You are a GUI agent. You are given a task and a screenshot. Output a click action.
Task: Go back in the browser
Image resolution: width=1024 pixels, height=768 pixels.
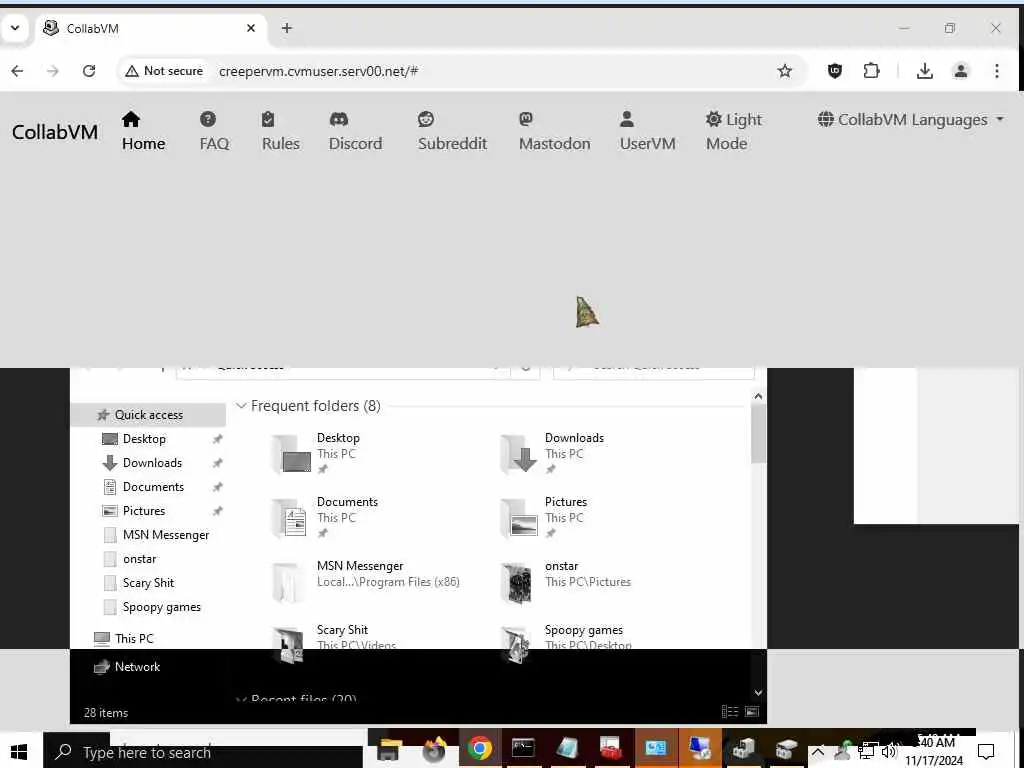click(x=18, y=71)
